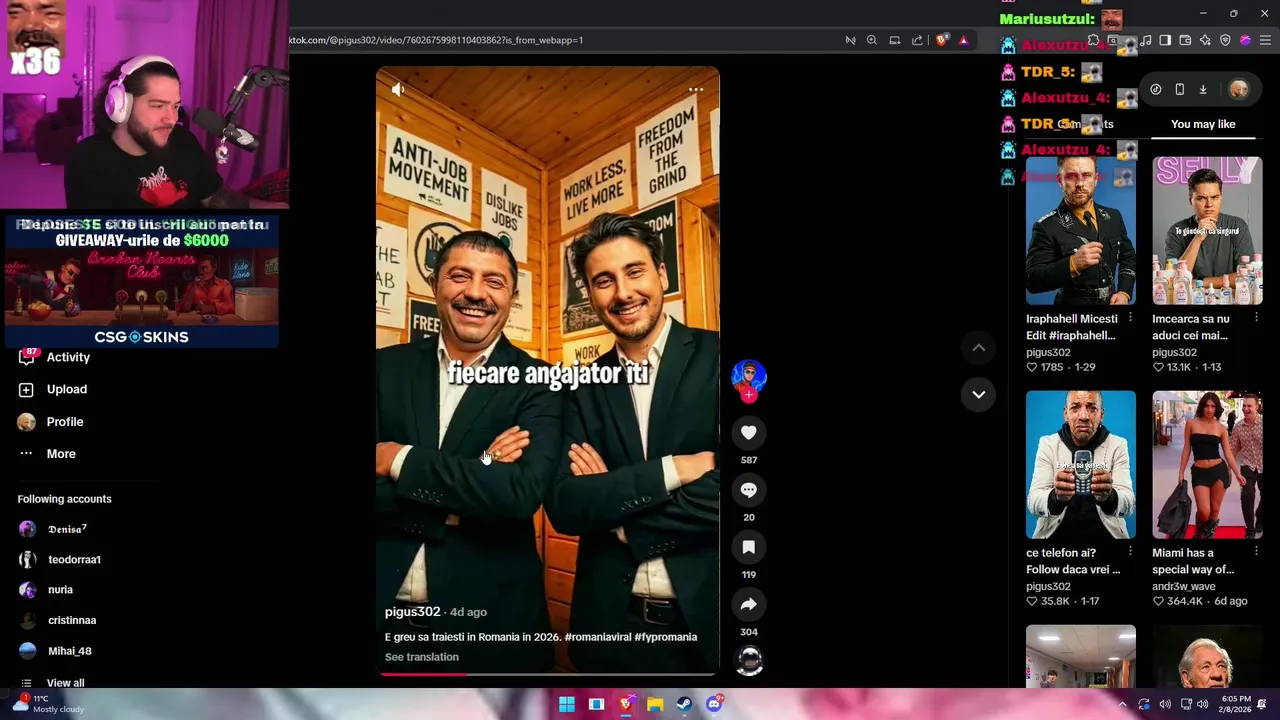Open taskbar weather widget 11°C
The width and height of the screenshot is (1280, 720).
48,704
